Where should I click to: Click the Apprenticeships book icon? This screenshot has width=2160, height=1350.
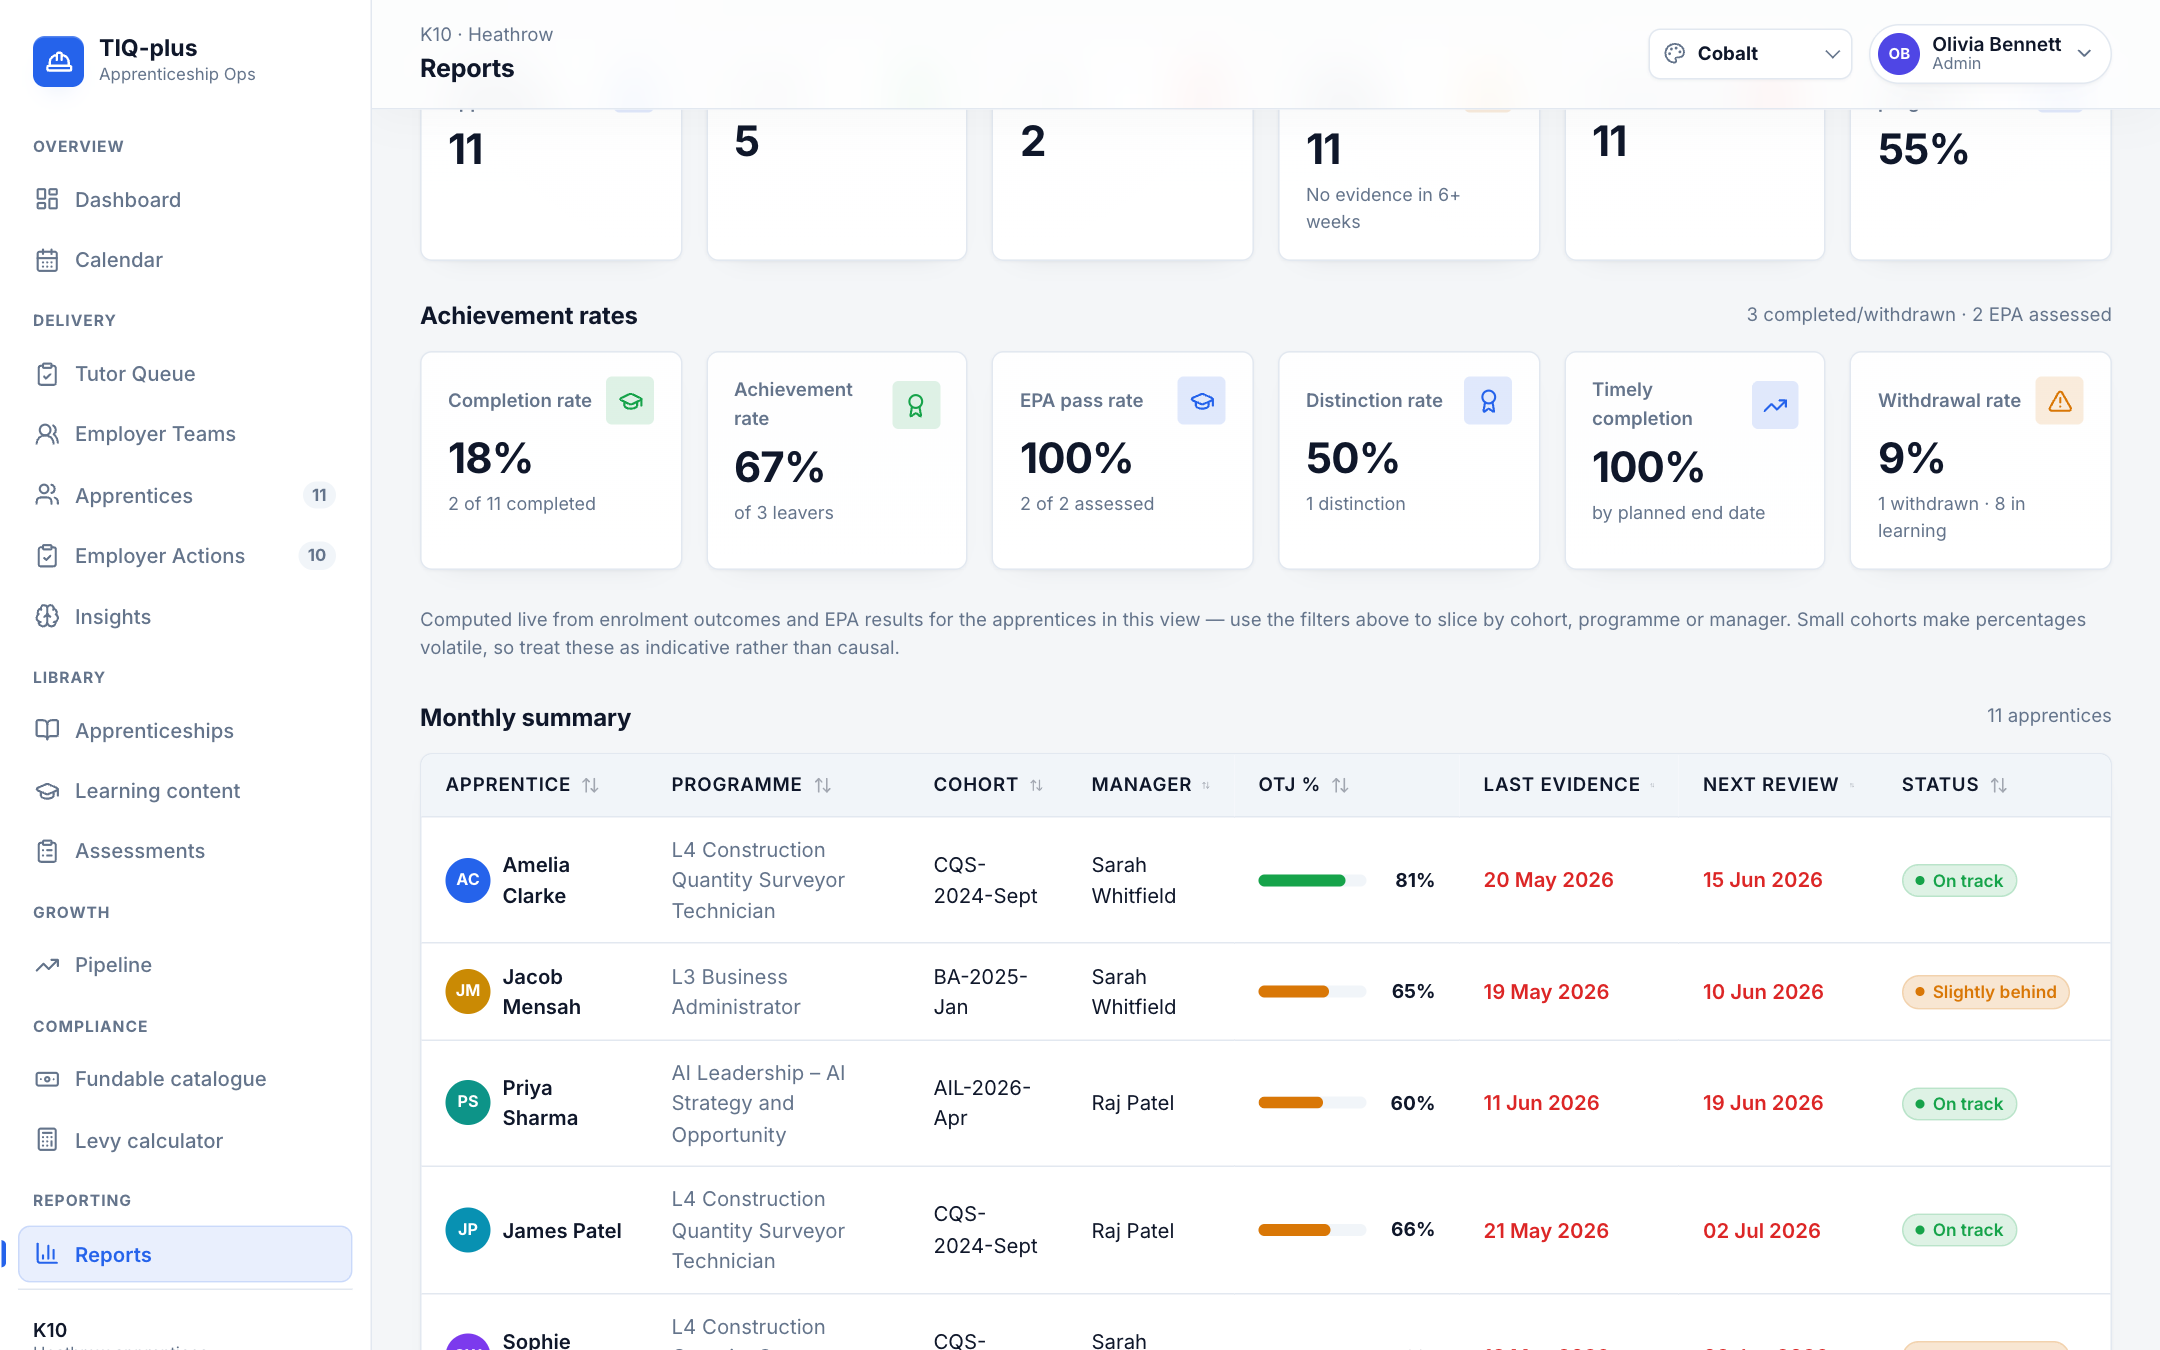[x=47, y=730]
